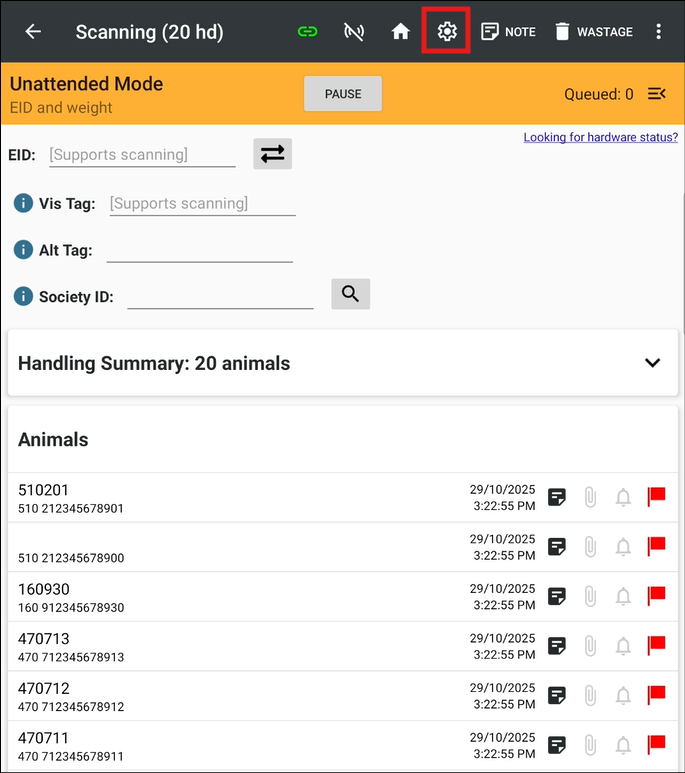This screenshot has height=773, width=685.
Task: Toggle the EID swap arrows button
Action: click(272, 154)
